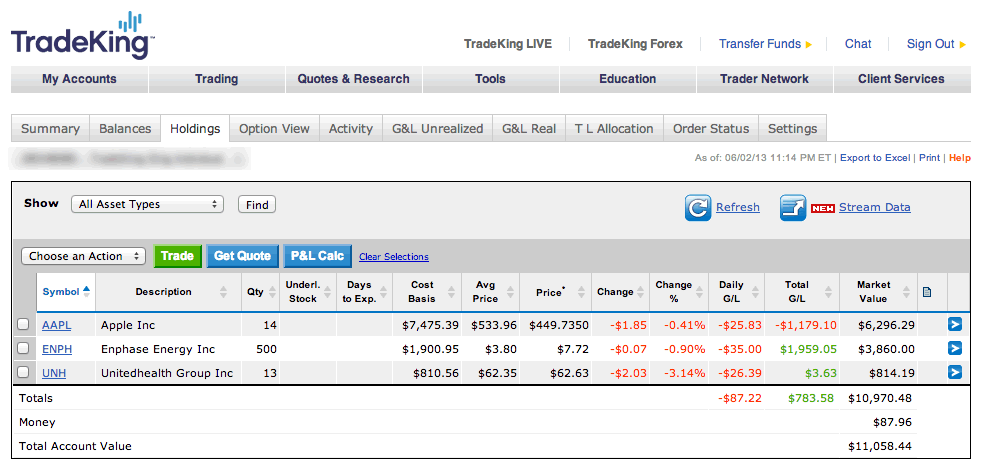Click the Stream Data link text
This screenshot has height=468, width=985.
tap(874, 207)
